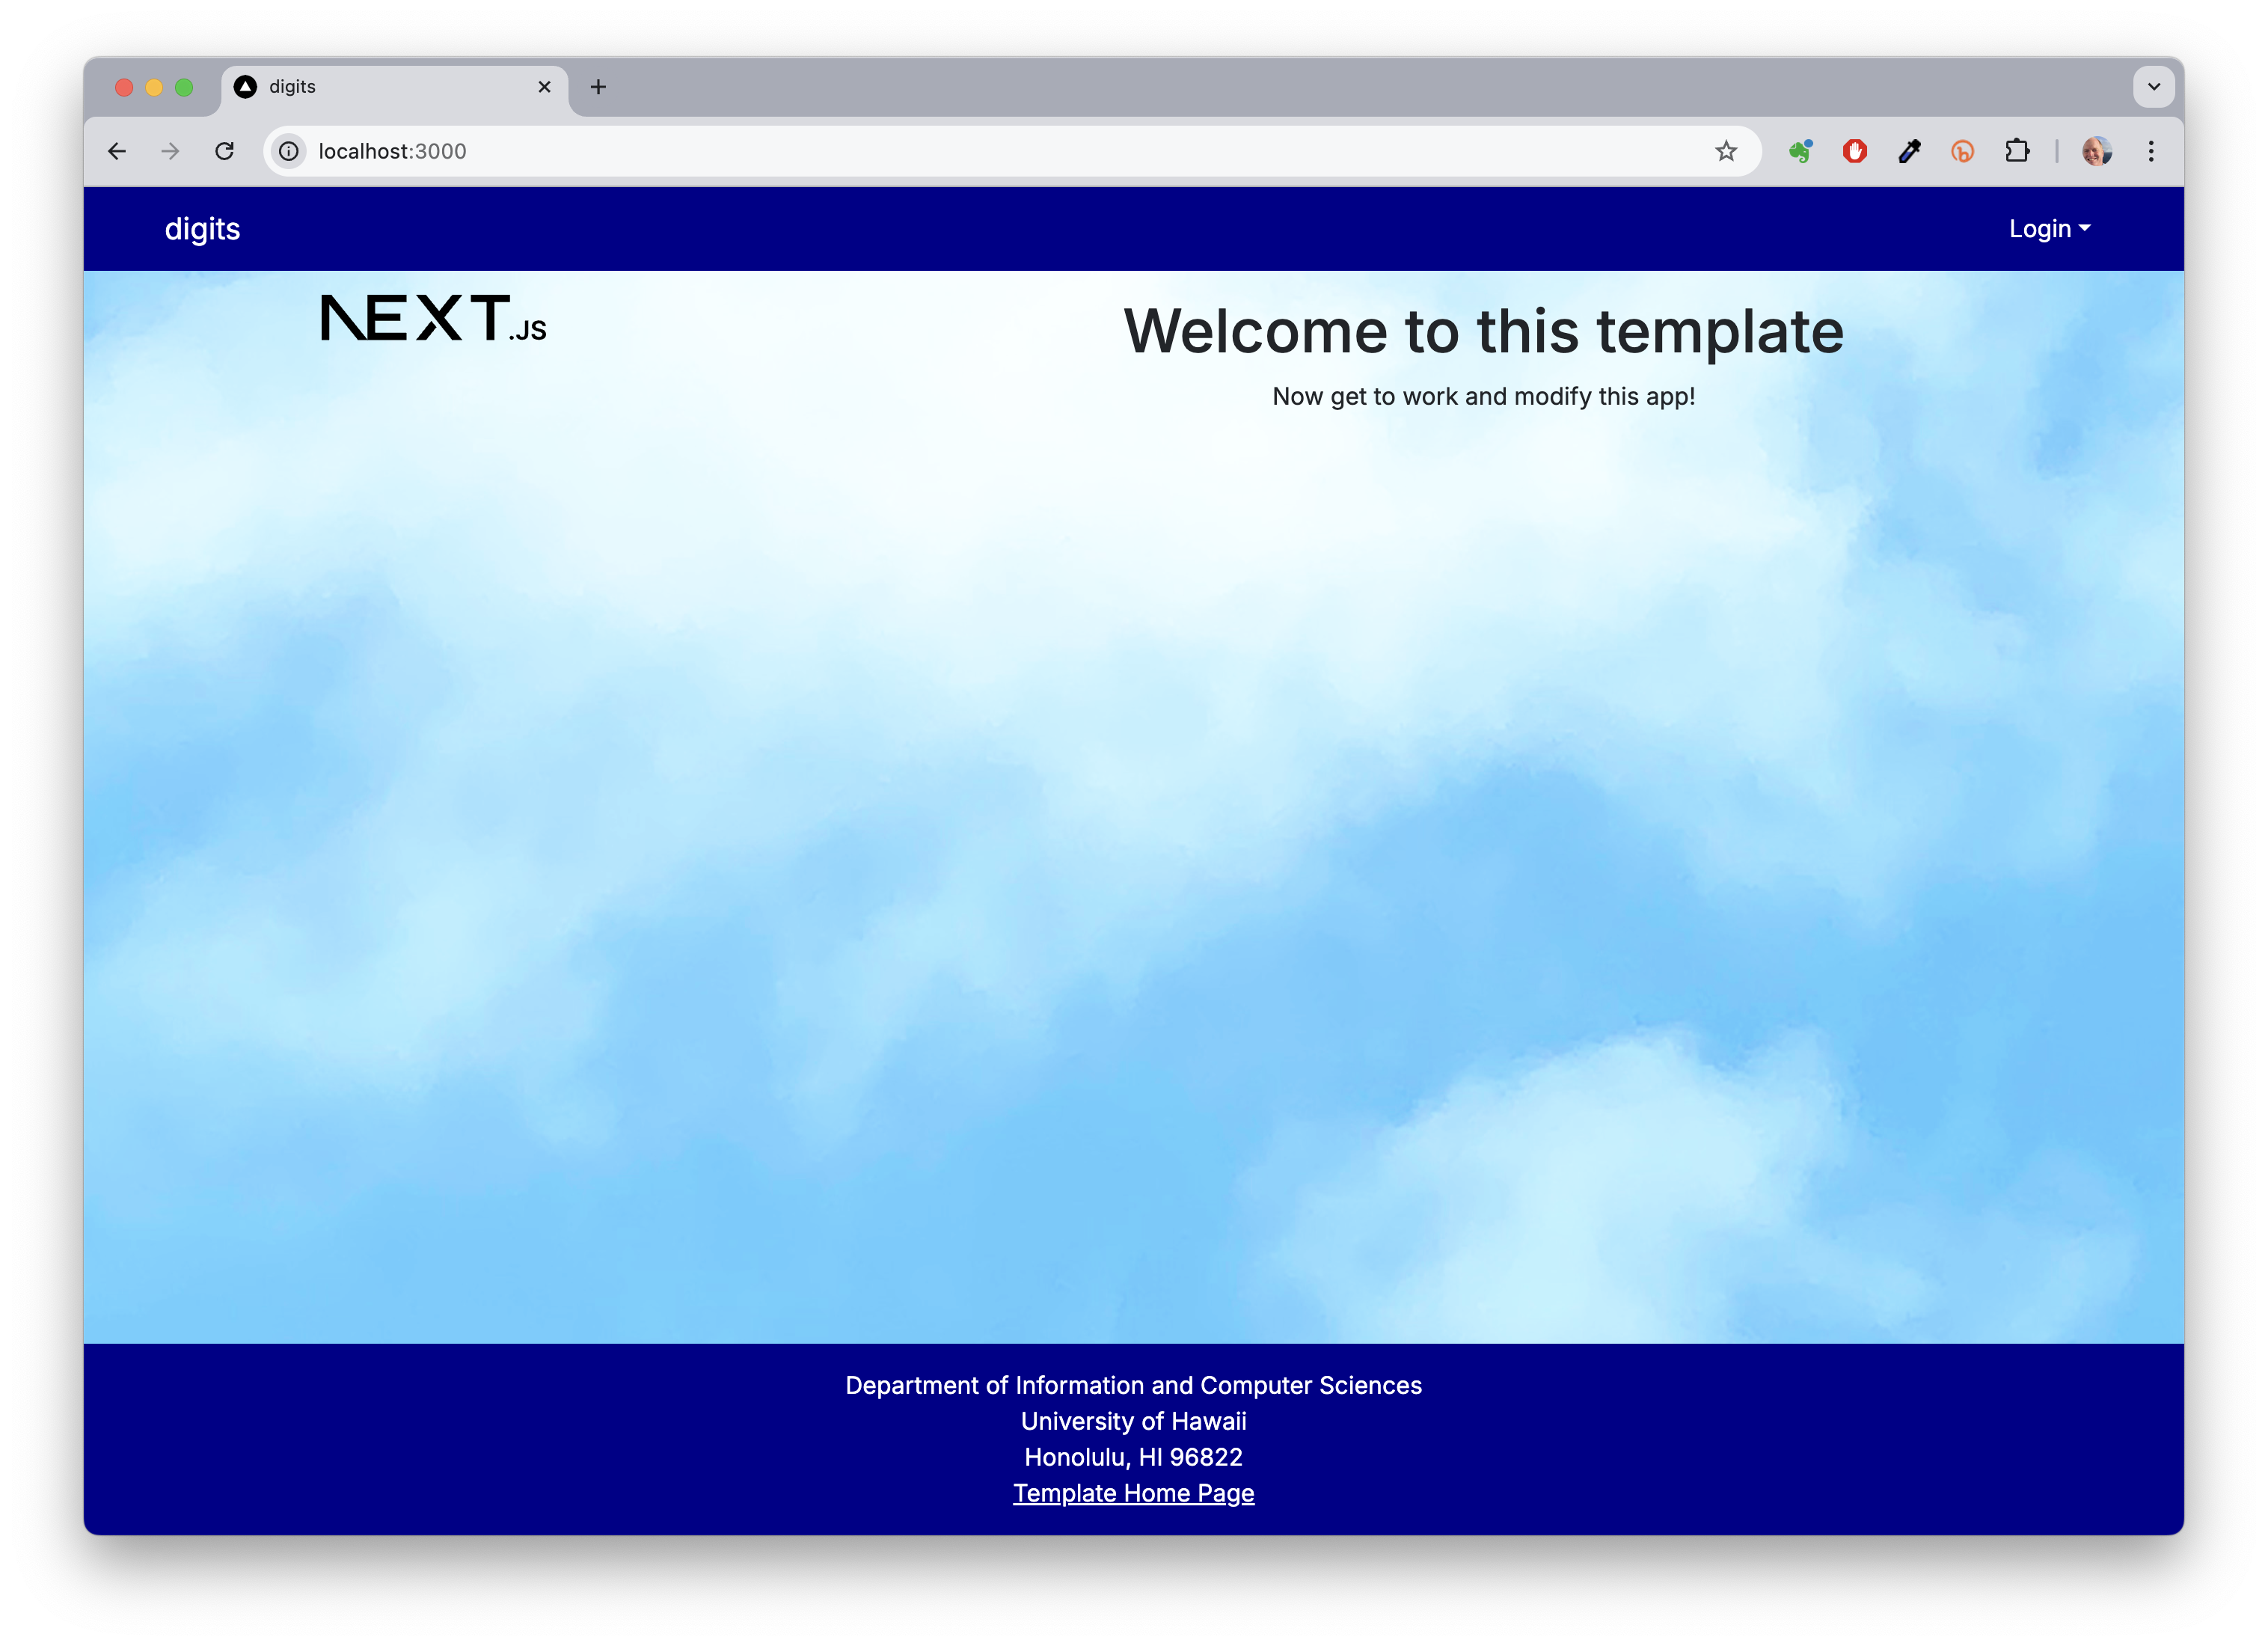This screenshot has width=2268, height=1646.
Task: Open the tab search chevron dropdown
Action: (x=2154, y=87)
